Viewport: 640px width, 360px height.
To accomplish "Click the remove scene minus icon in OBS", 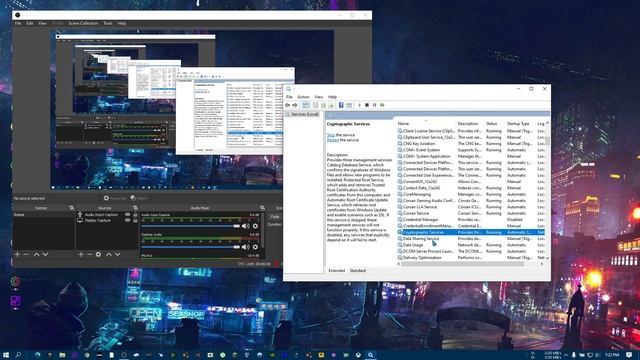I will 26,254.
